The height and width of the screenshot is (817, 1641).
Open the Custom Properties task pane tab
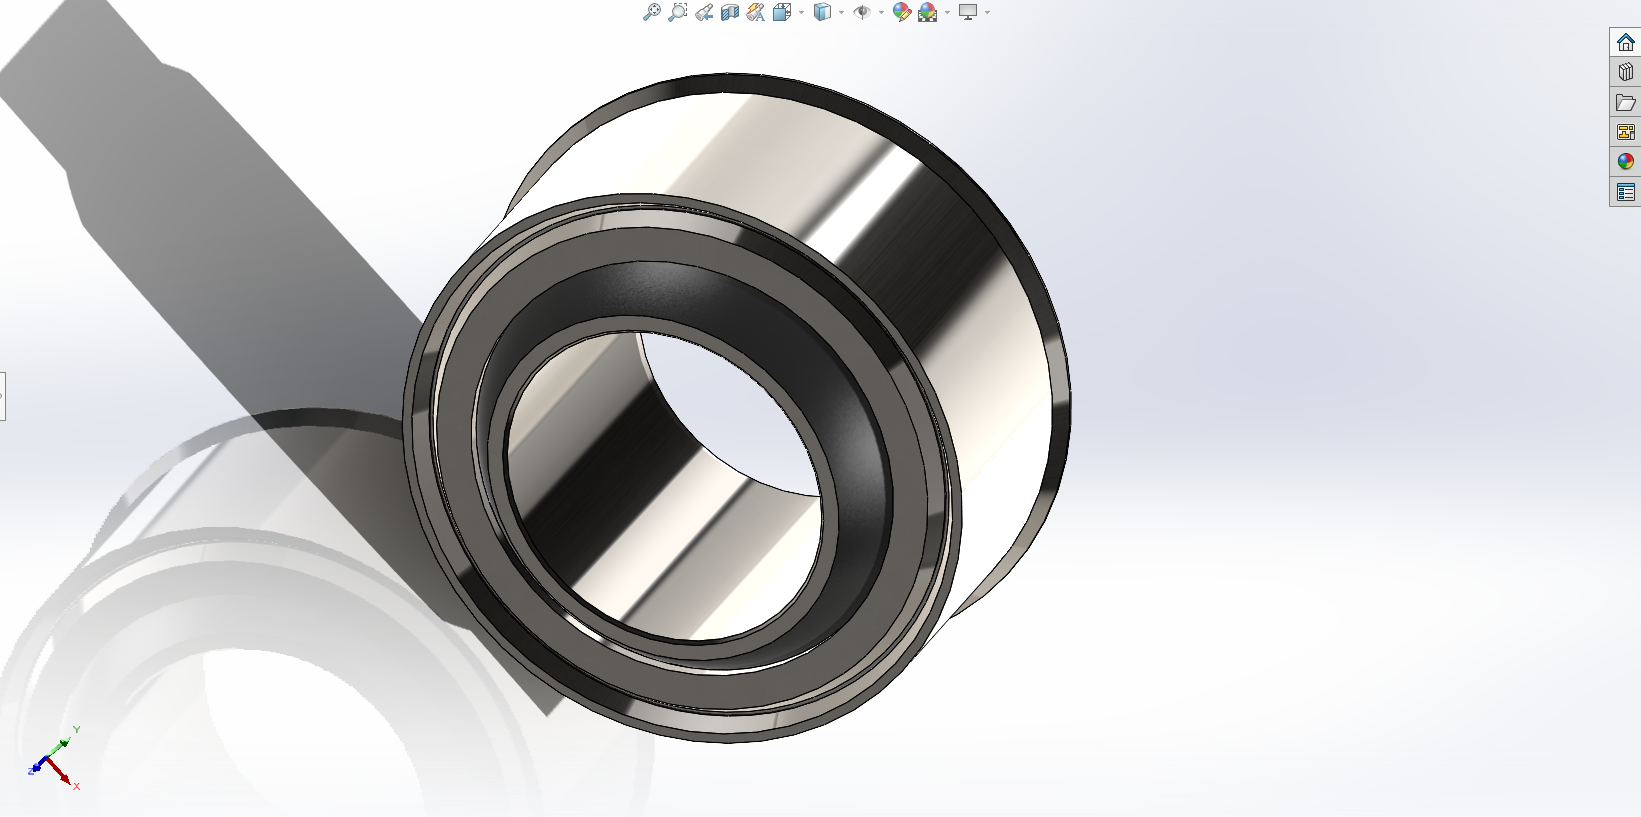(x=1625, y=192)
